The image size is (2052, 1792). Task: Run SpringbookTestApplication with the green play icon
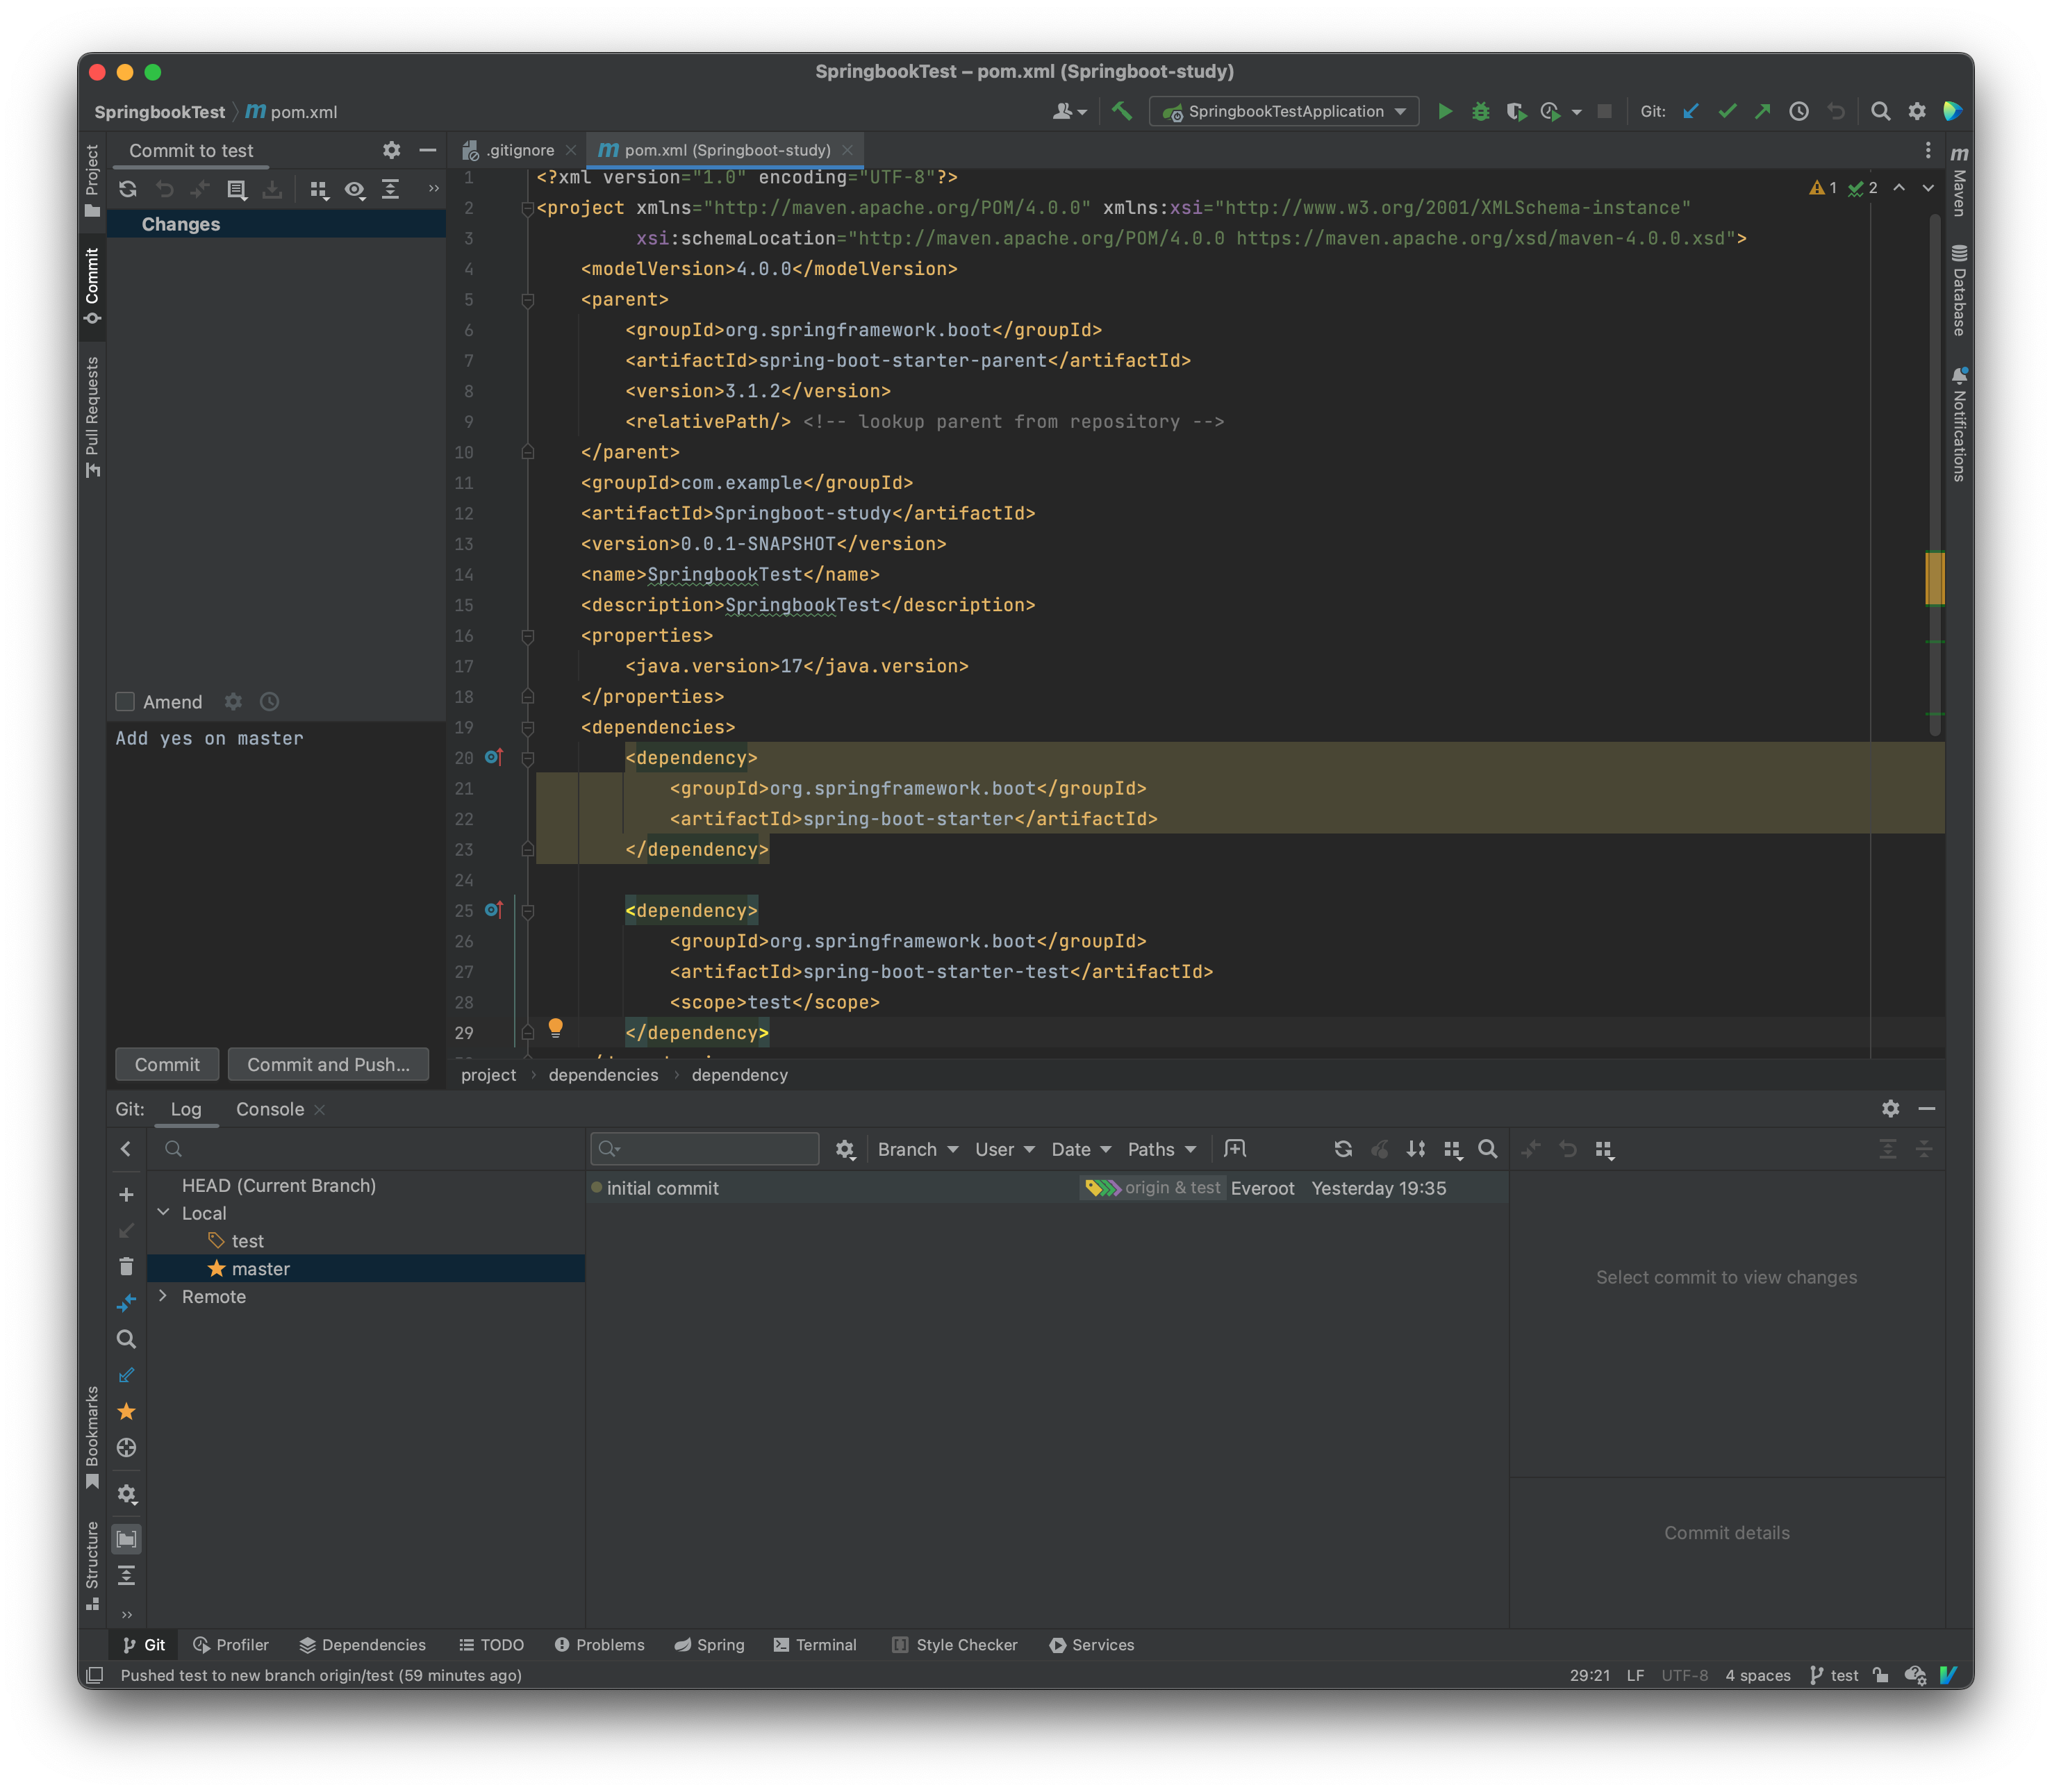click(x=1444, y=111)
